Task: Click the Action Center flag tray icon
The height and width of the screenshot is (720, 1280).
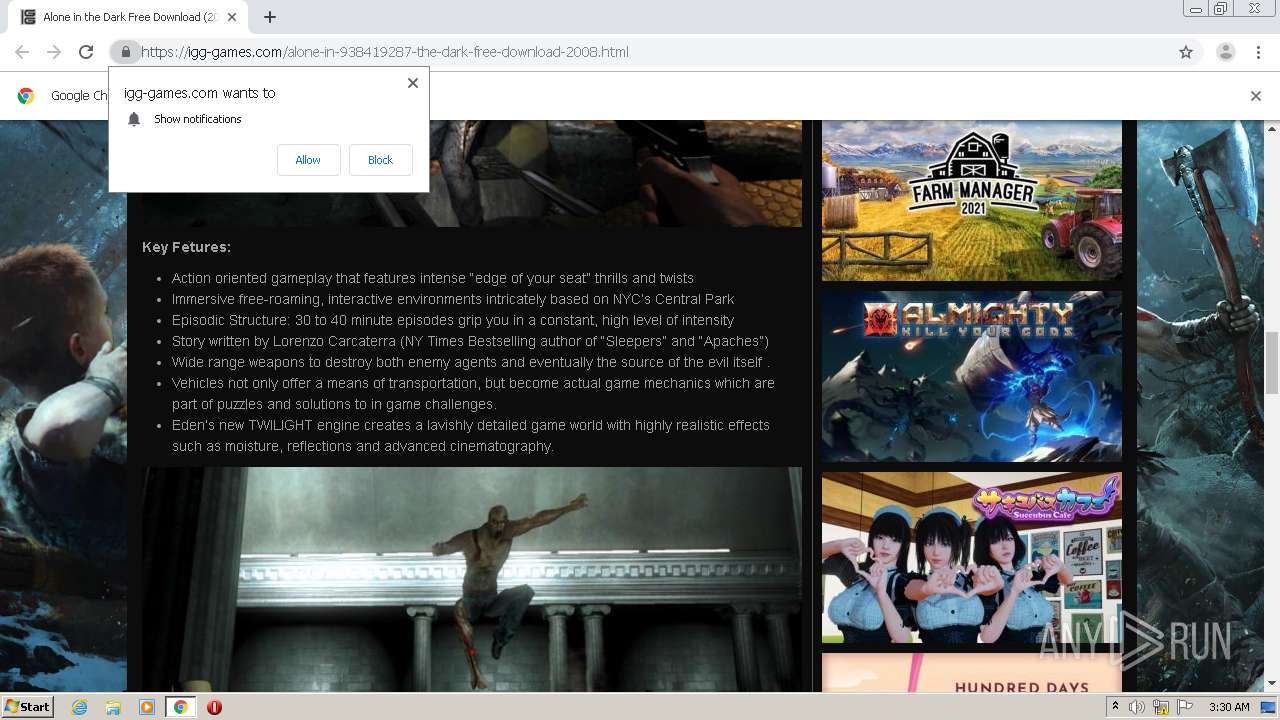Action: click(1184, 707)
